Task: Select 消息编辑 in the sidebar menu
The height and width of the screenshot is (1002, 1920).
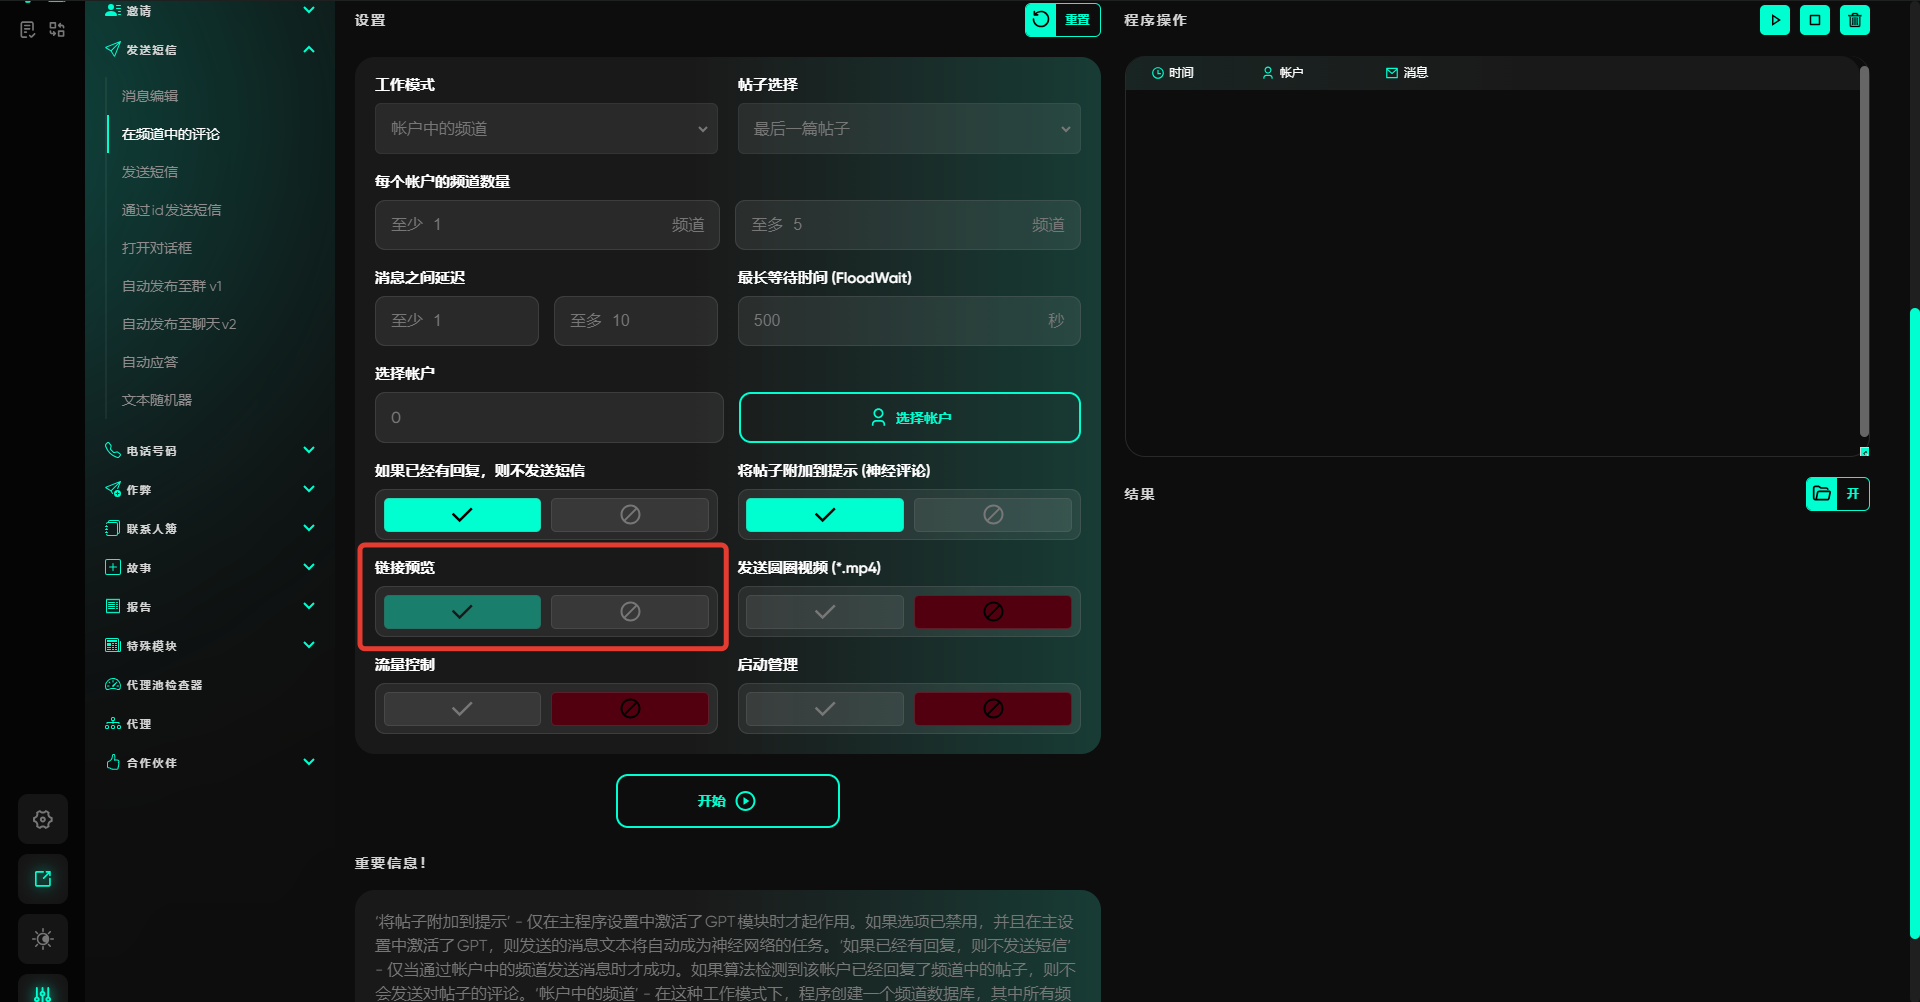Action: coord(150,96)
